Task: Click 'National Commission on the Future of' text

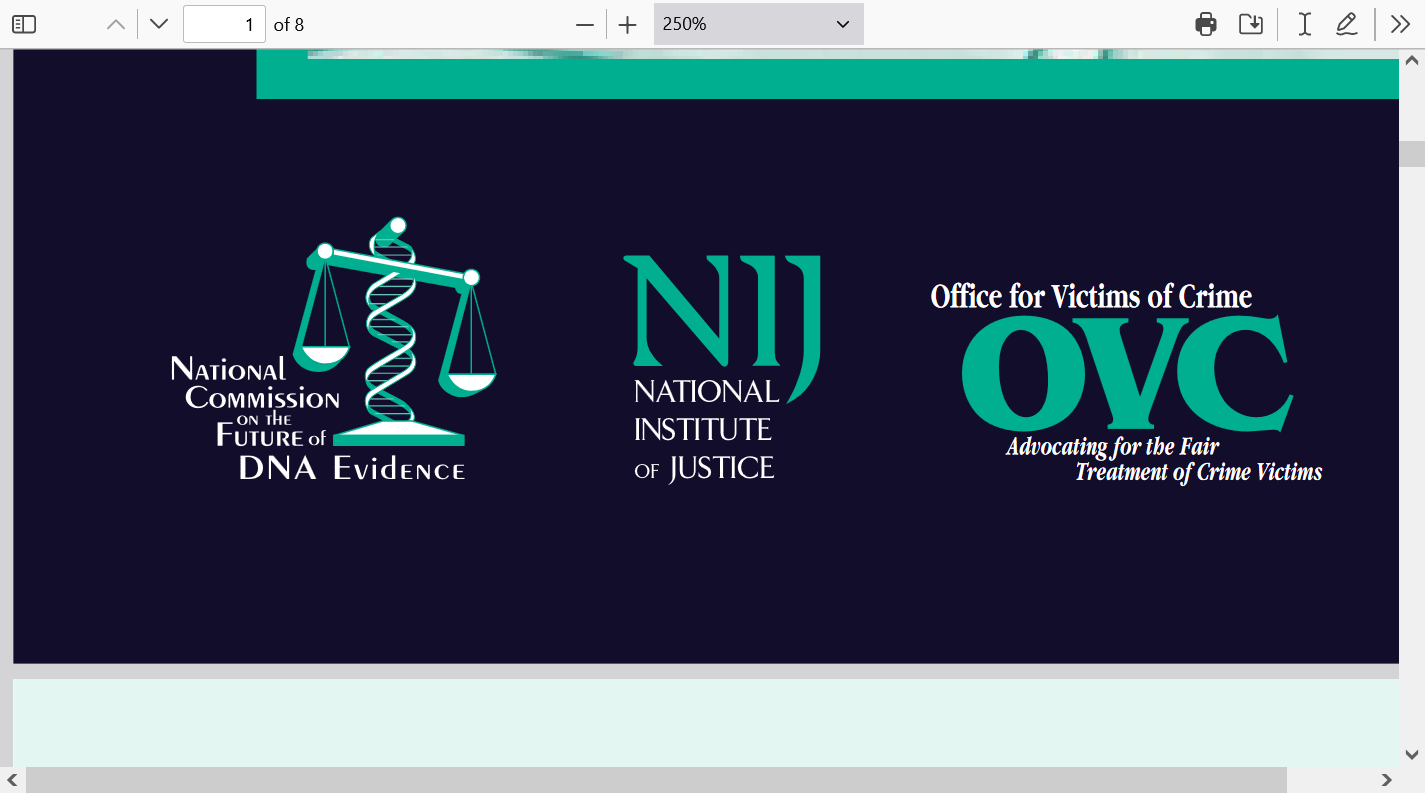Action: tap(255, 402)
